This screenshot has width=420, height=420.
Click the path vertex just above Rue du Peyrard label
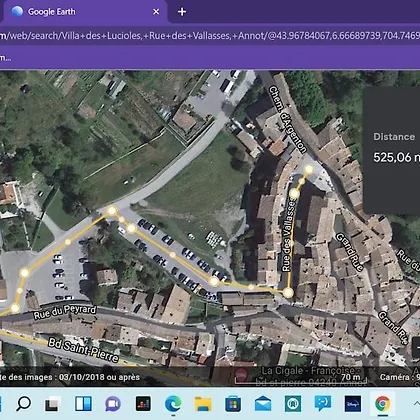15,308
